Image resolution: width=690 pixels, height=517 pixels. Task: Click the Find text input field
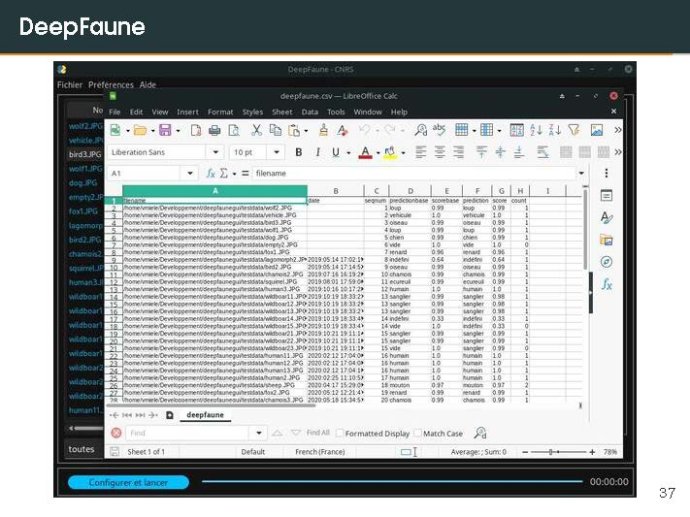click(187, 433)
